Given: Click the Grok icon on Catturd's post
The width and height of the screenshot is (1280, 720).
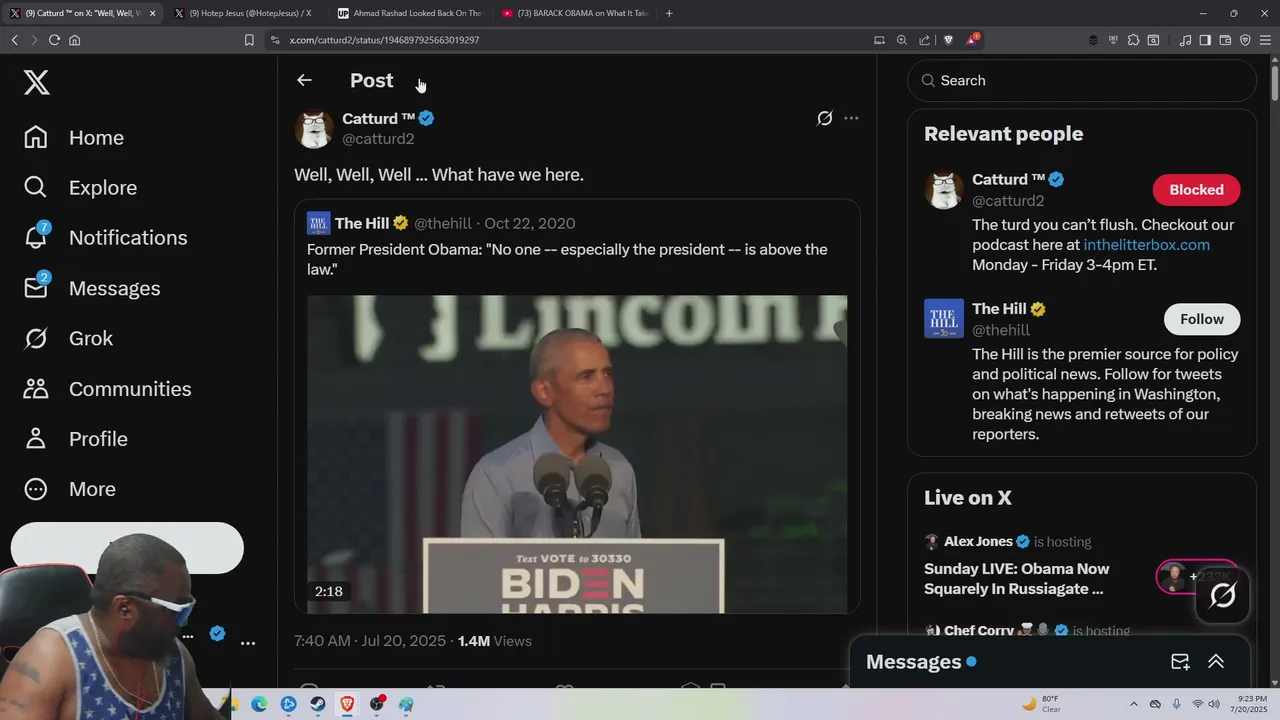Looking at the screenshot, I should tap(824, 118).
